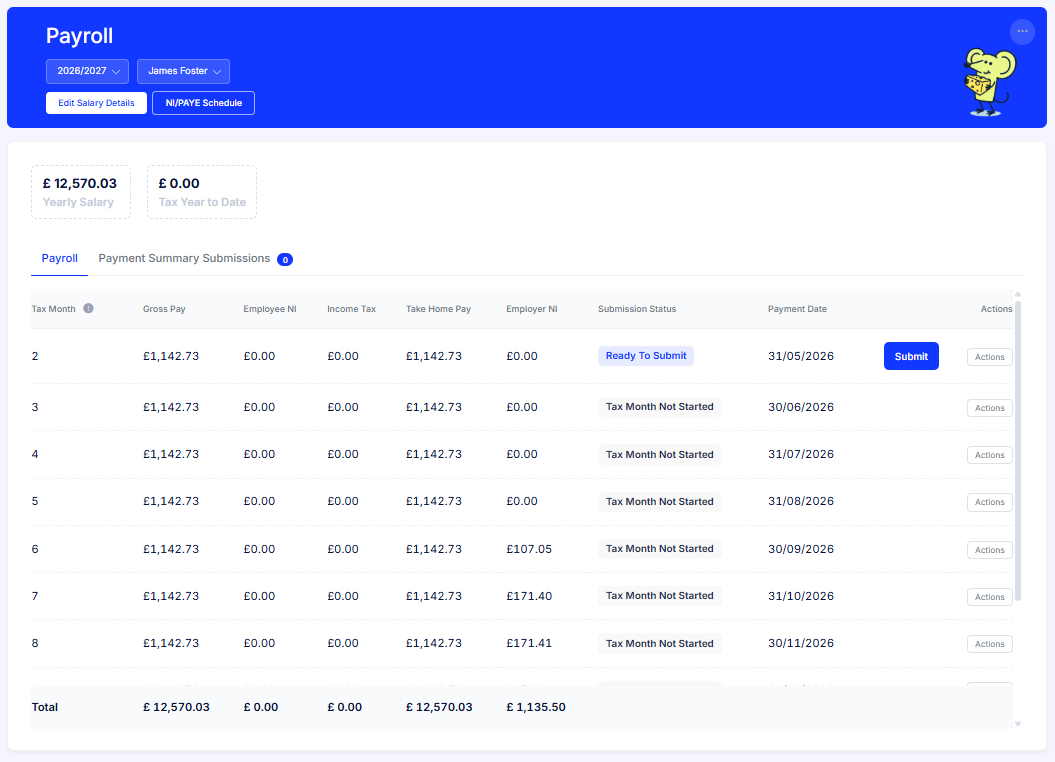Click the Employer NI column header
The width and height of the screenshot is (1055, 762).
[532, 309]
